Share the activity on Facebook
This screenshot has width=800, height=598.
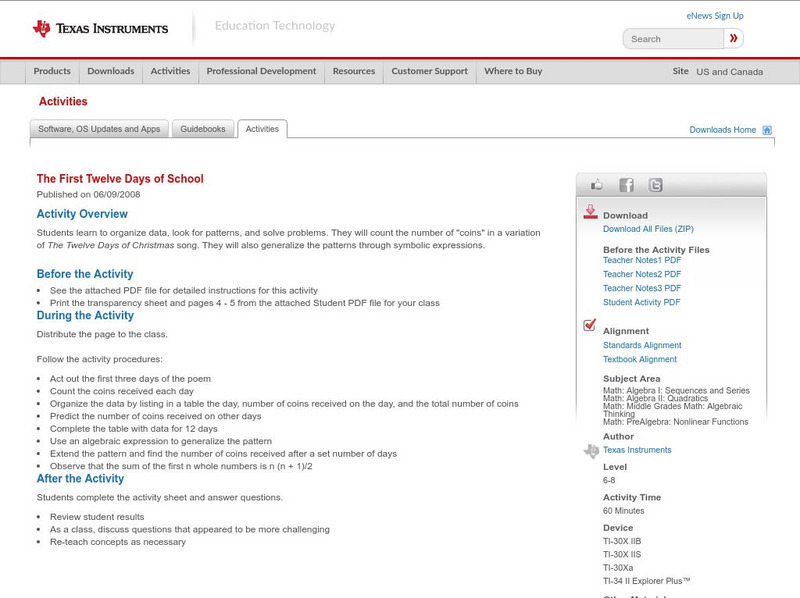(x=626, y=185)
